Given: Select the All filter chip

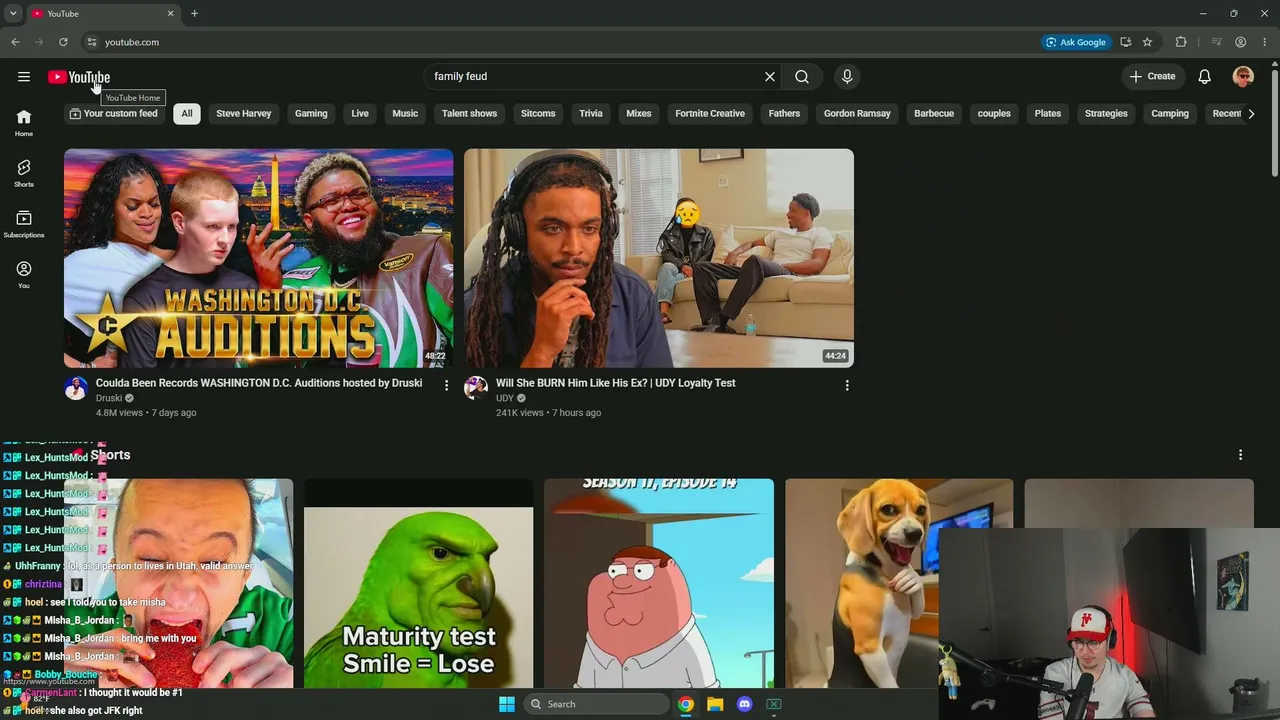Looking at the screenshot, I should pyautogui.click(x=187, y=114).
